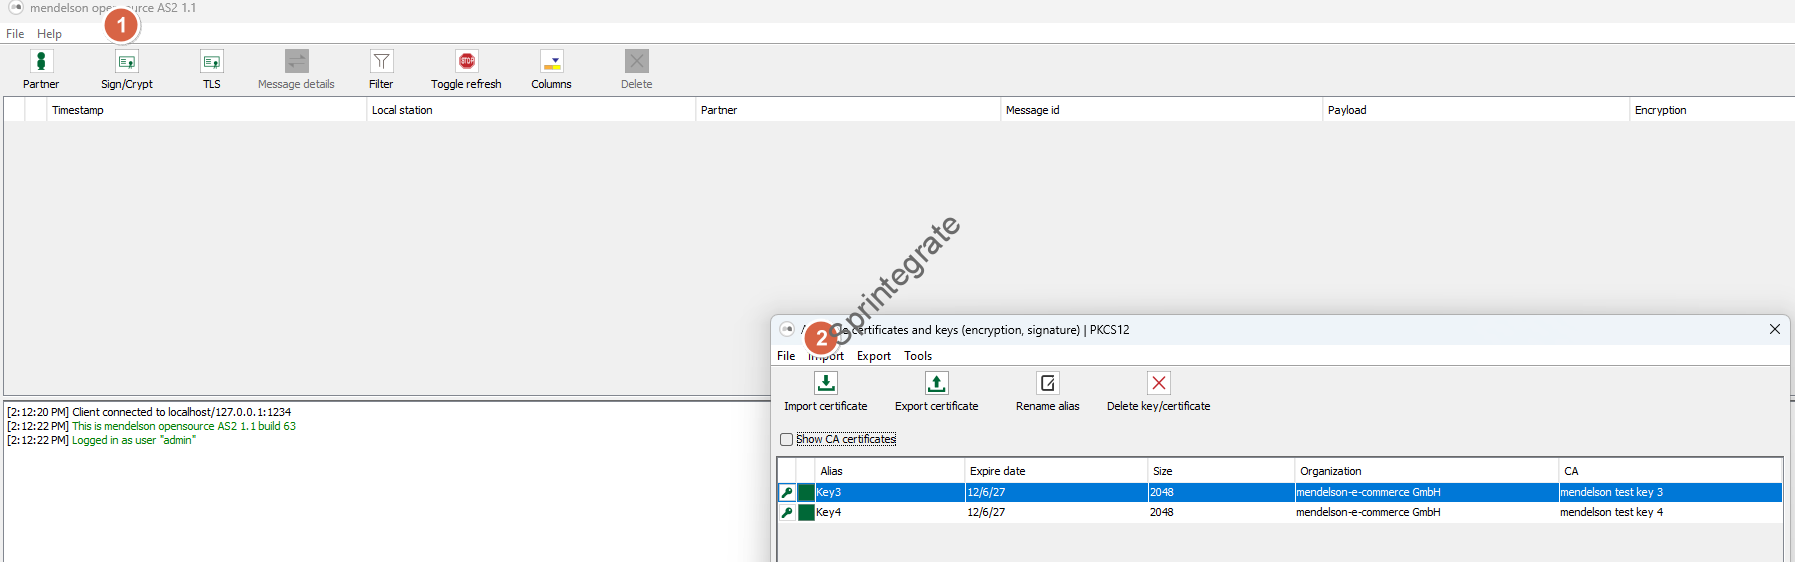The height and width of the screenshot is (562, 1795).
Task: Open the TLS certificates icon
Action: click(212, 62)
